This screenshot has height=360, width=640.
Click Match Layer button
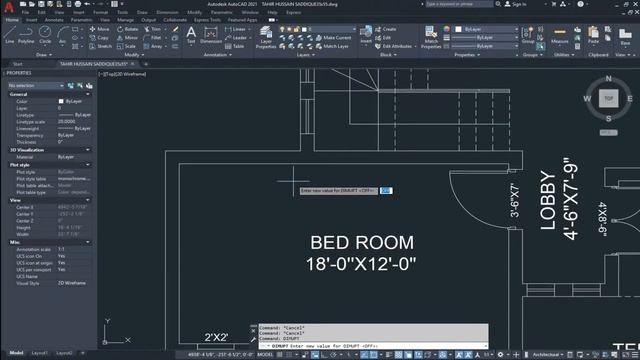(x=333, y=46)
